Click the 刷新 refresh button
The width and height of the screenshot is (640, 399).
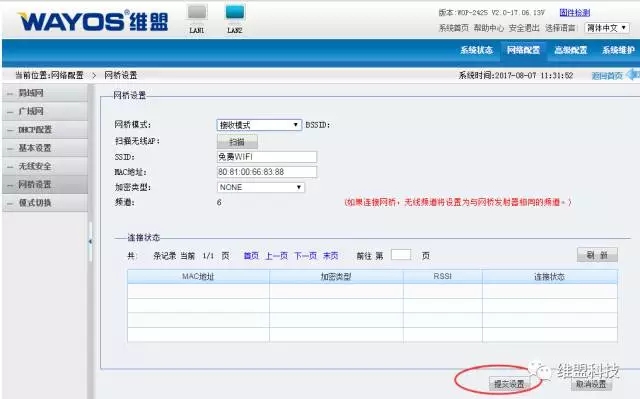coord(597,255)
